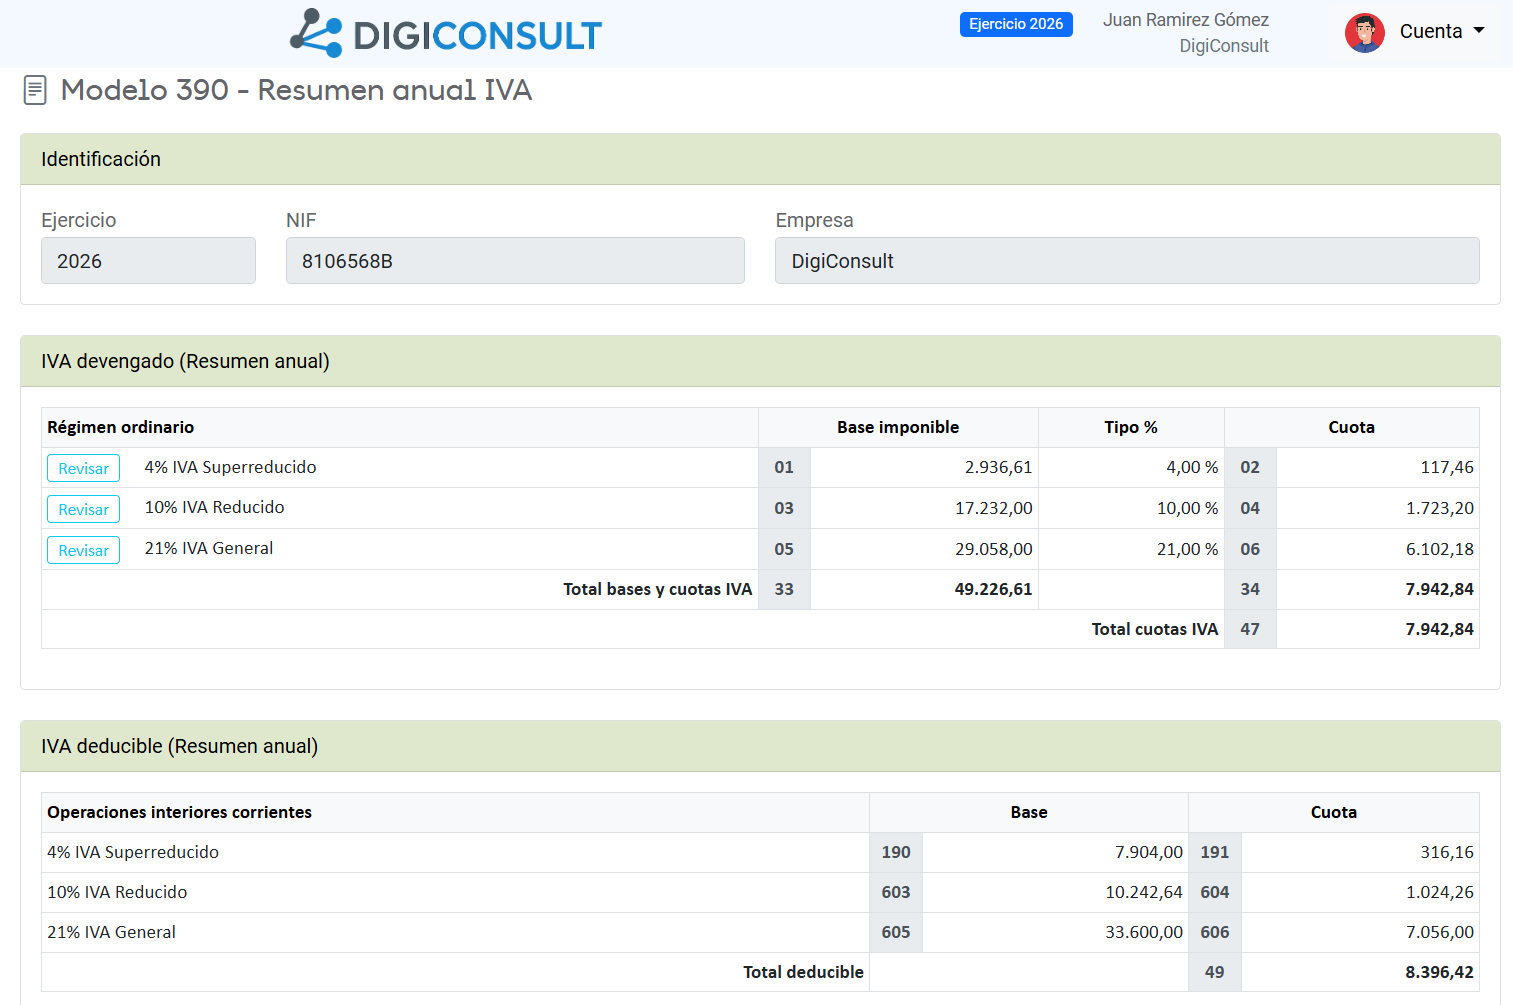
Task: Click the IVA devengado (Resumen anual) header
Action: (x=760, y=361)
